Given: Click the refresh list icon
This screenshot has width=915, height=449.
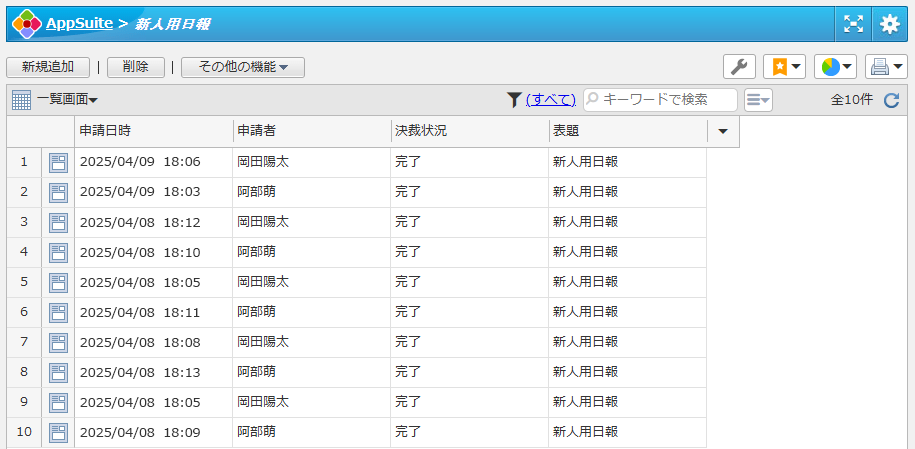Looking at the screenshot, I should [x=892, y=100].
